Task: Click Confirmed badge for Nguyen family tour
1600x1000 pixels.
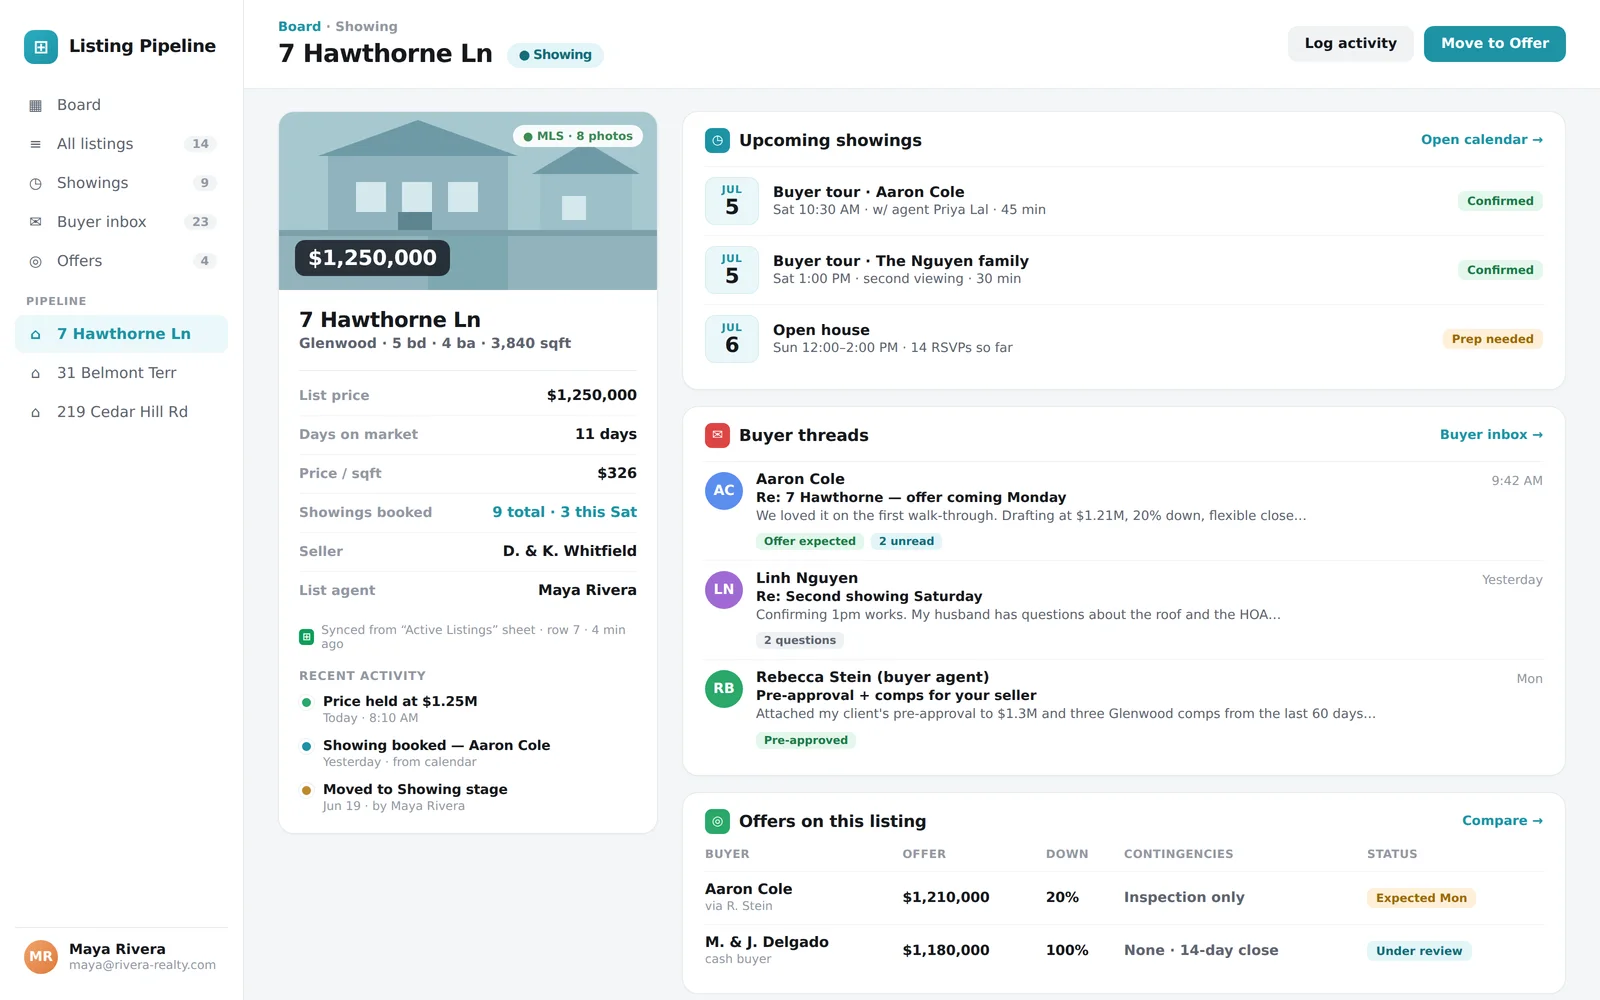Action: [1500, 270]
